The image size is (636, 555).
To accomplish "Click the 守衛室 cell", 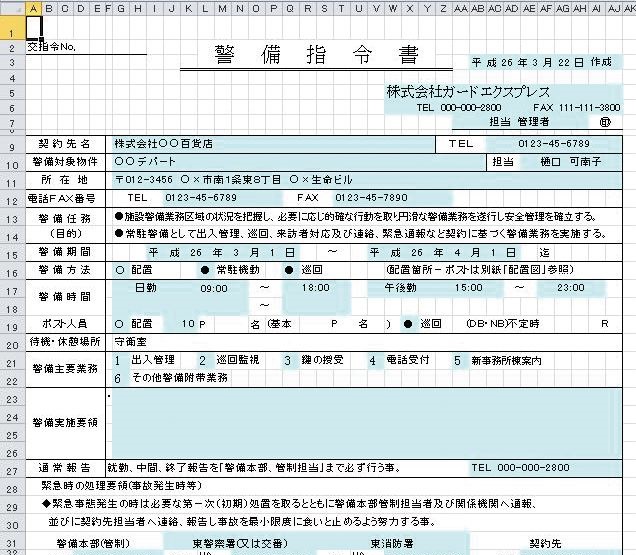I will click(130, 342).
